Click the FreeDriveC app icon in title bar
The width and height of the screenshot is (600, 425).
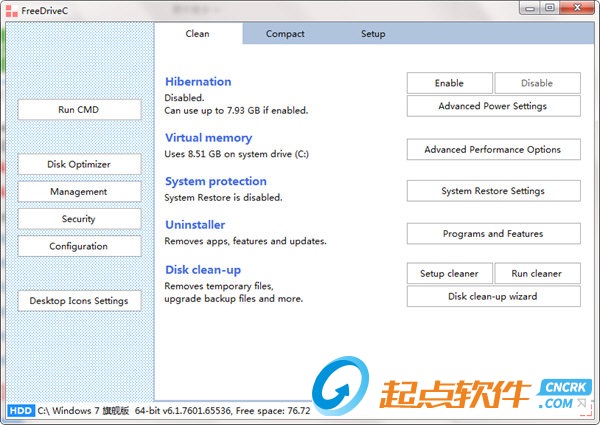[12, 11]
